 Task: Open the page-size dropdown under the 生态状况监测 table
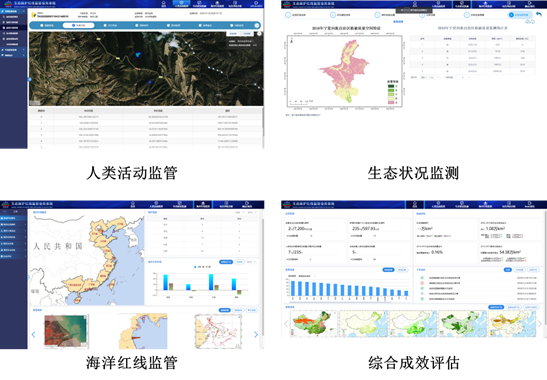[x=430, y=77]
